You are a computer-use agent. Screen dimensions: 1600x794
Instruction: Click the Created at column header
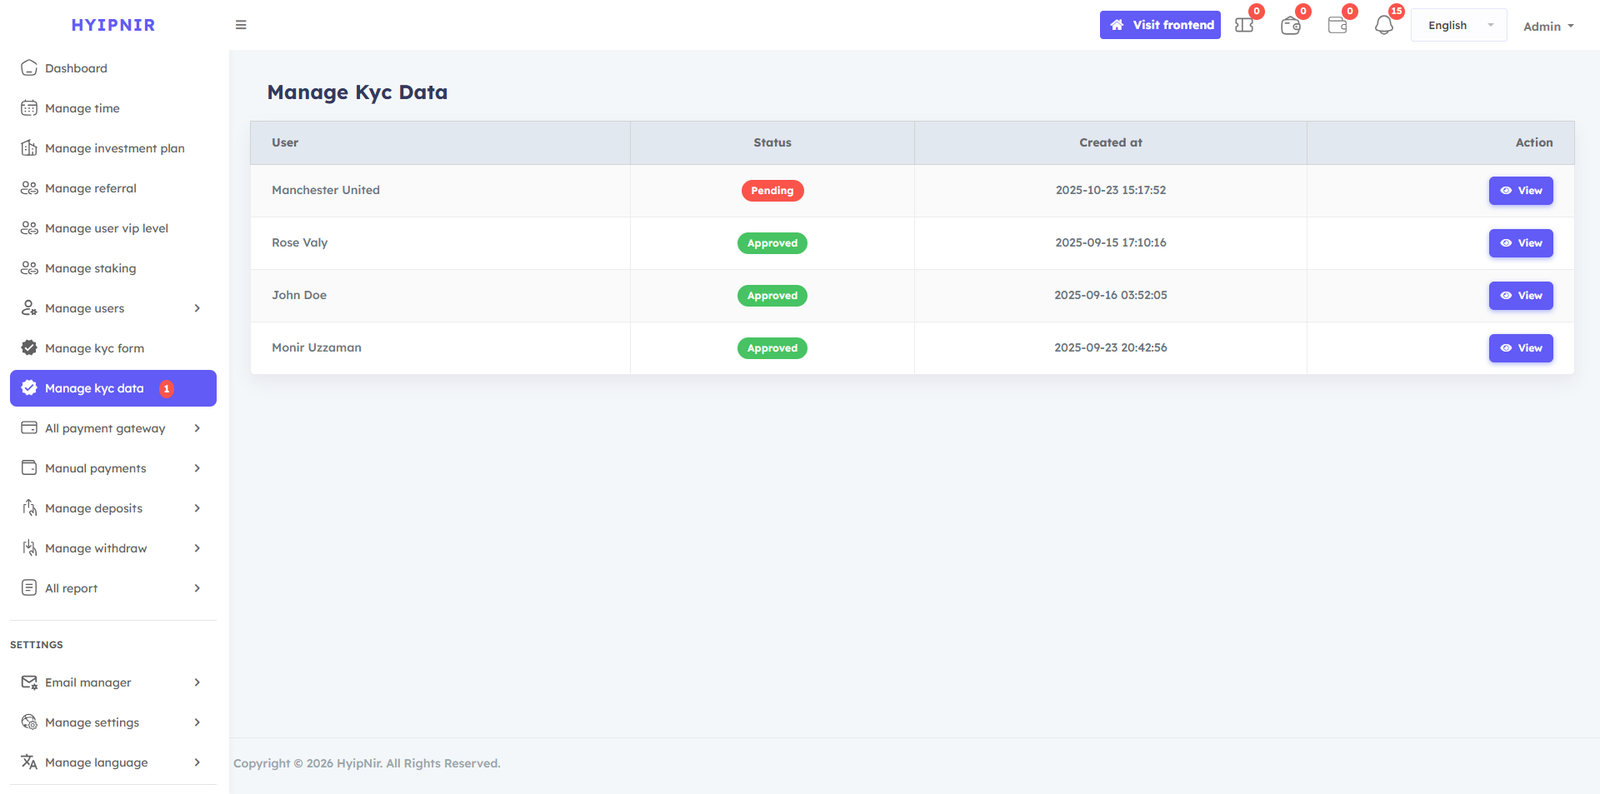coord(1110,143)
